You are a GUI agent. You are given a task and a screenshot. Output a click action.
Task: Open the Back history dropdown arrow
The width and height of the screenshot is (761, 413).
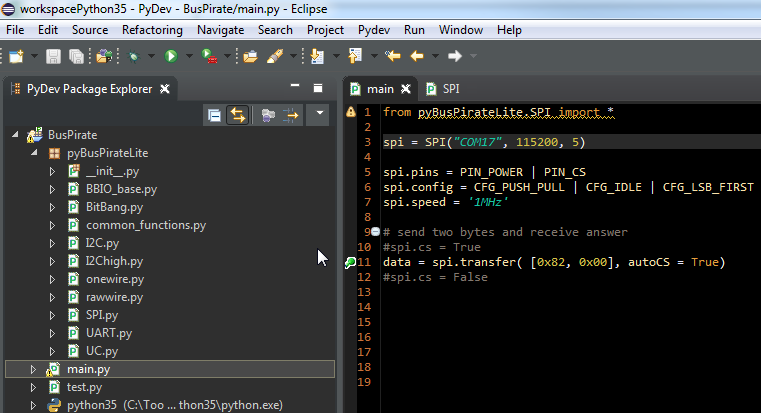(435, 56)
